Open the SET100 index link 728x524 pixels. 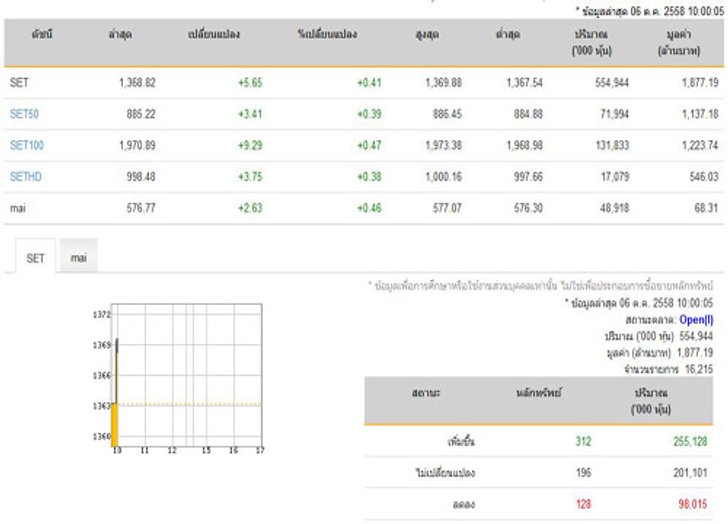27,145
